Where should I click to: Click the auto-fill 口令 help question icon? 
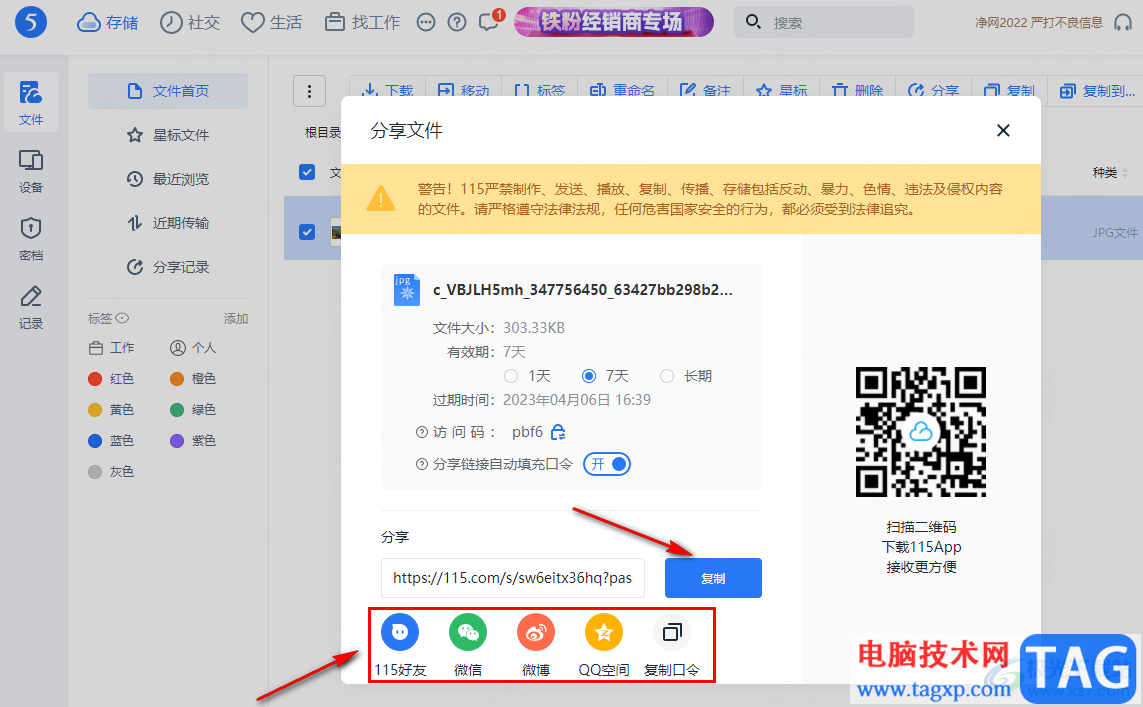point(421,464)
